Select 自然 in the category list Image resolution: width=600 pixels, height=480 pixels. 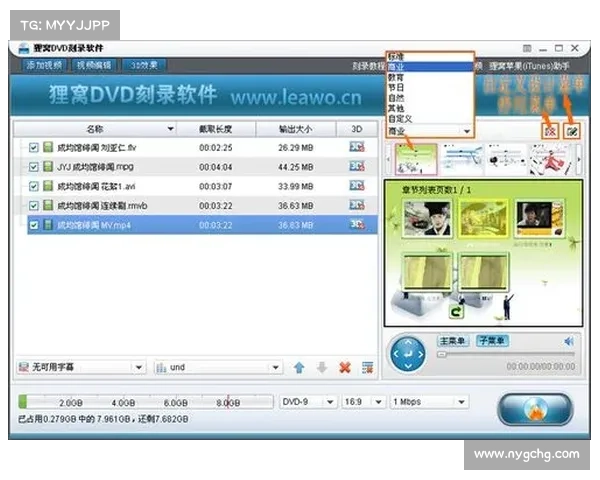coord(430,98)
